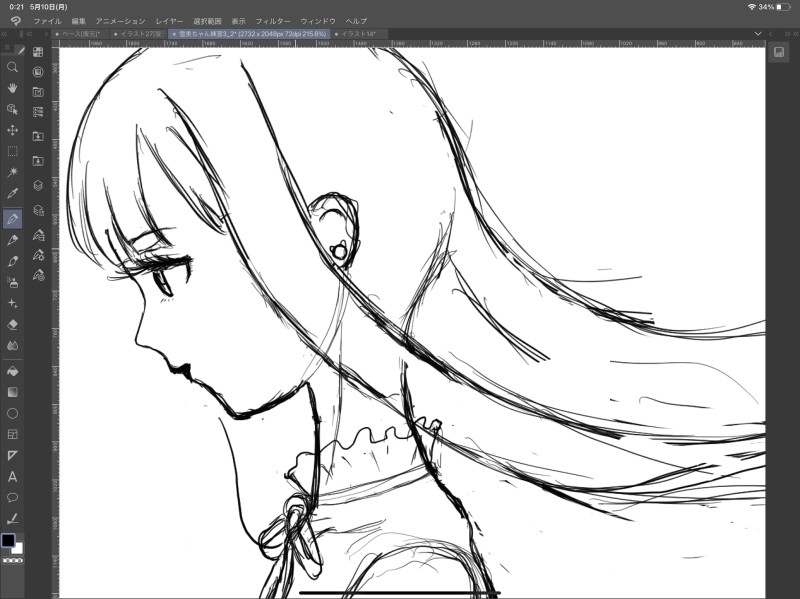
Task: Switch to the pen tab in tool palette
Action: click(19, 50)
